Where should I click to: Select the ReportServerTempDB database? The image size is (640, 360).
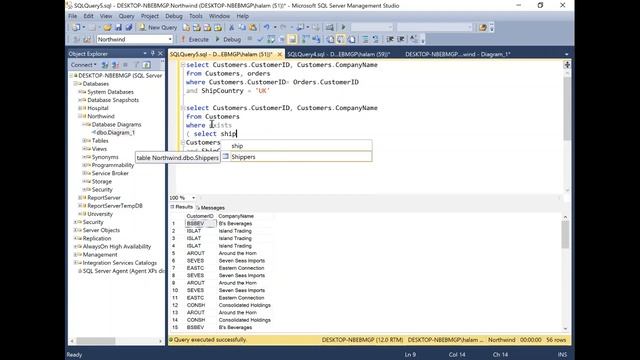(115, 206)
